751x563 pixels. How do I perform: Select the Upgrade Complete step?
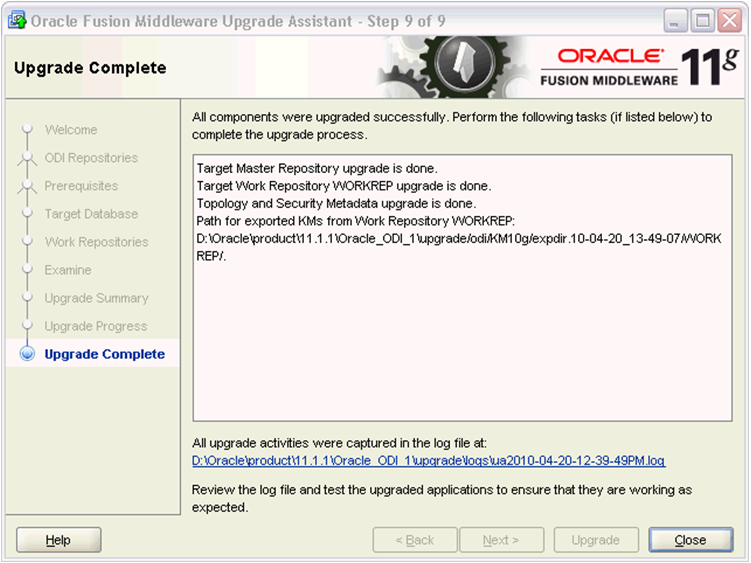pos(104,354)
